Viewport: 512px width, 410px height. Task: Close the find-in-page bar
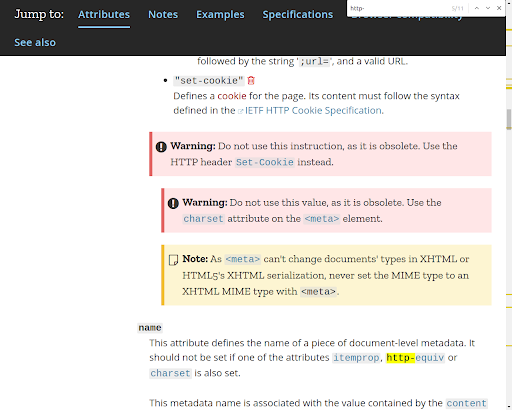click(499, 8)
